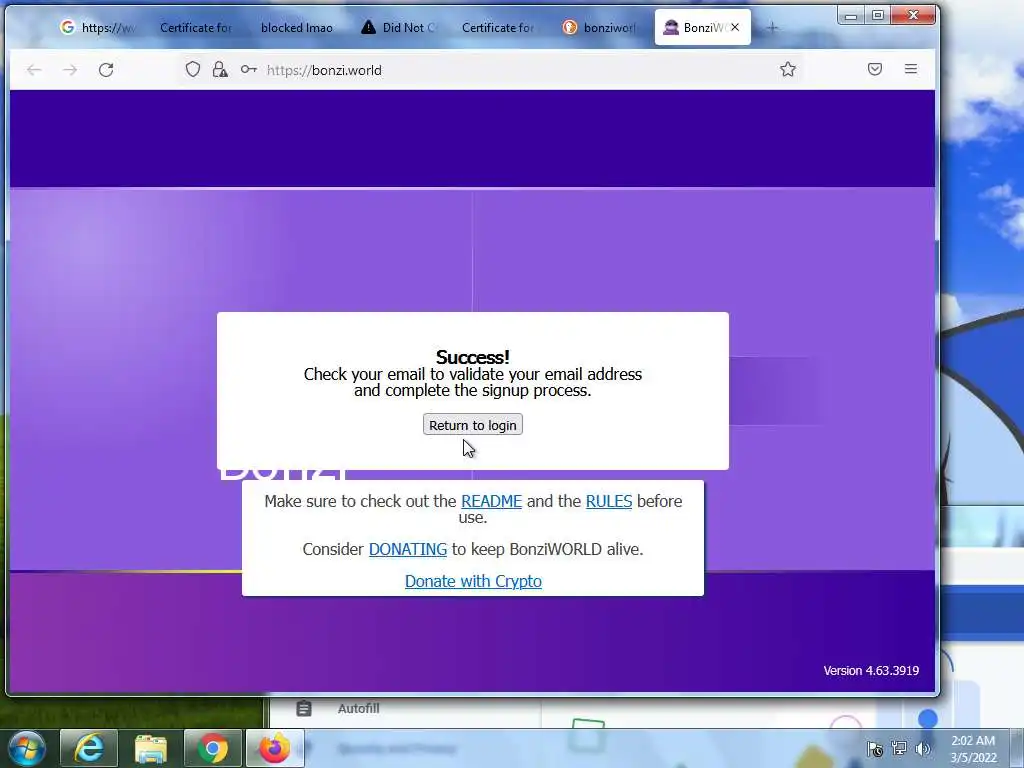Follow the DONATING link
The image size is (1024, 768).
coord(408,549)
